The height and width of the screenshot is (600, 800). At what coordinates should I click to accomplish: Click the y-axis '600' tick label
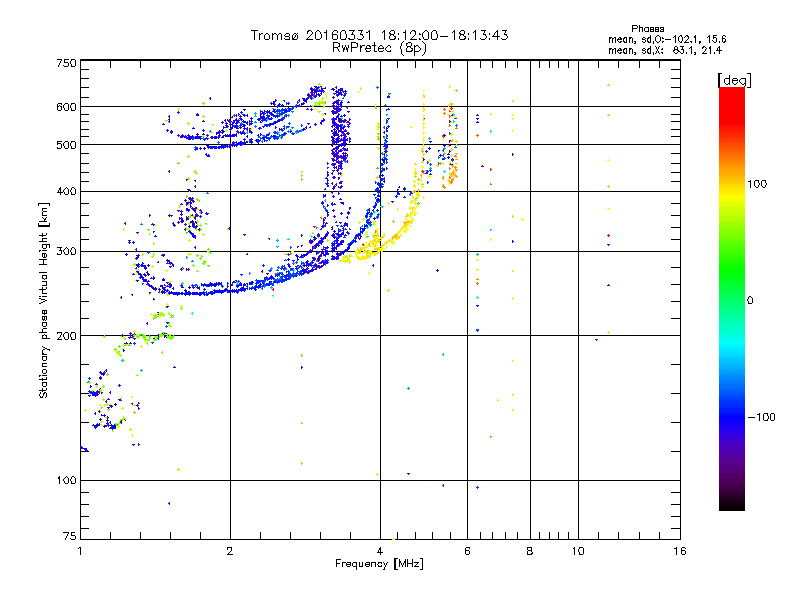66,107
